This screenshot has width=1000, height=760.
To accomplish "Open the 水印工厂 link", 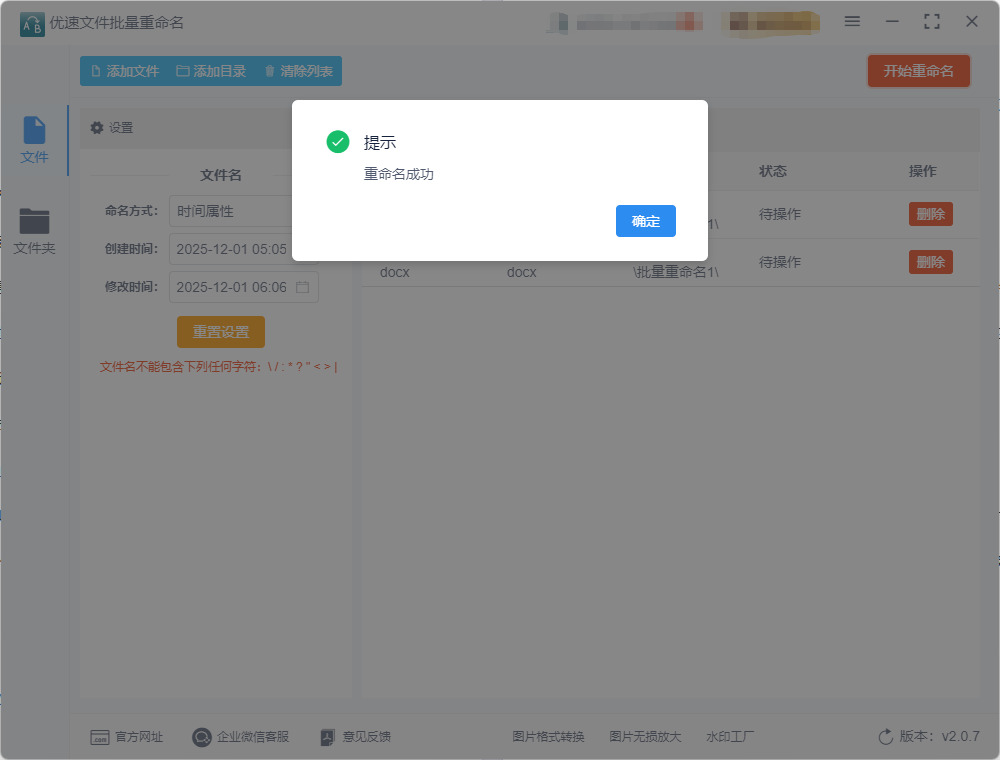I will [730, 736].
